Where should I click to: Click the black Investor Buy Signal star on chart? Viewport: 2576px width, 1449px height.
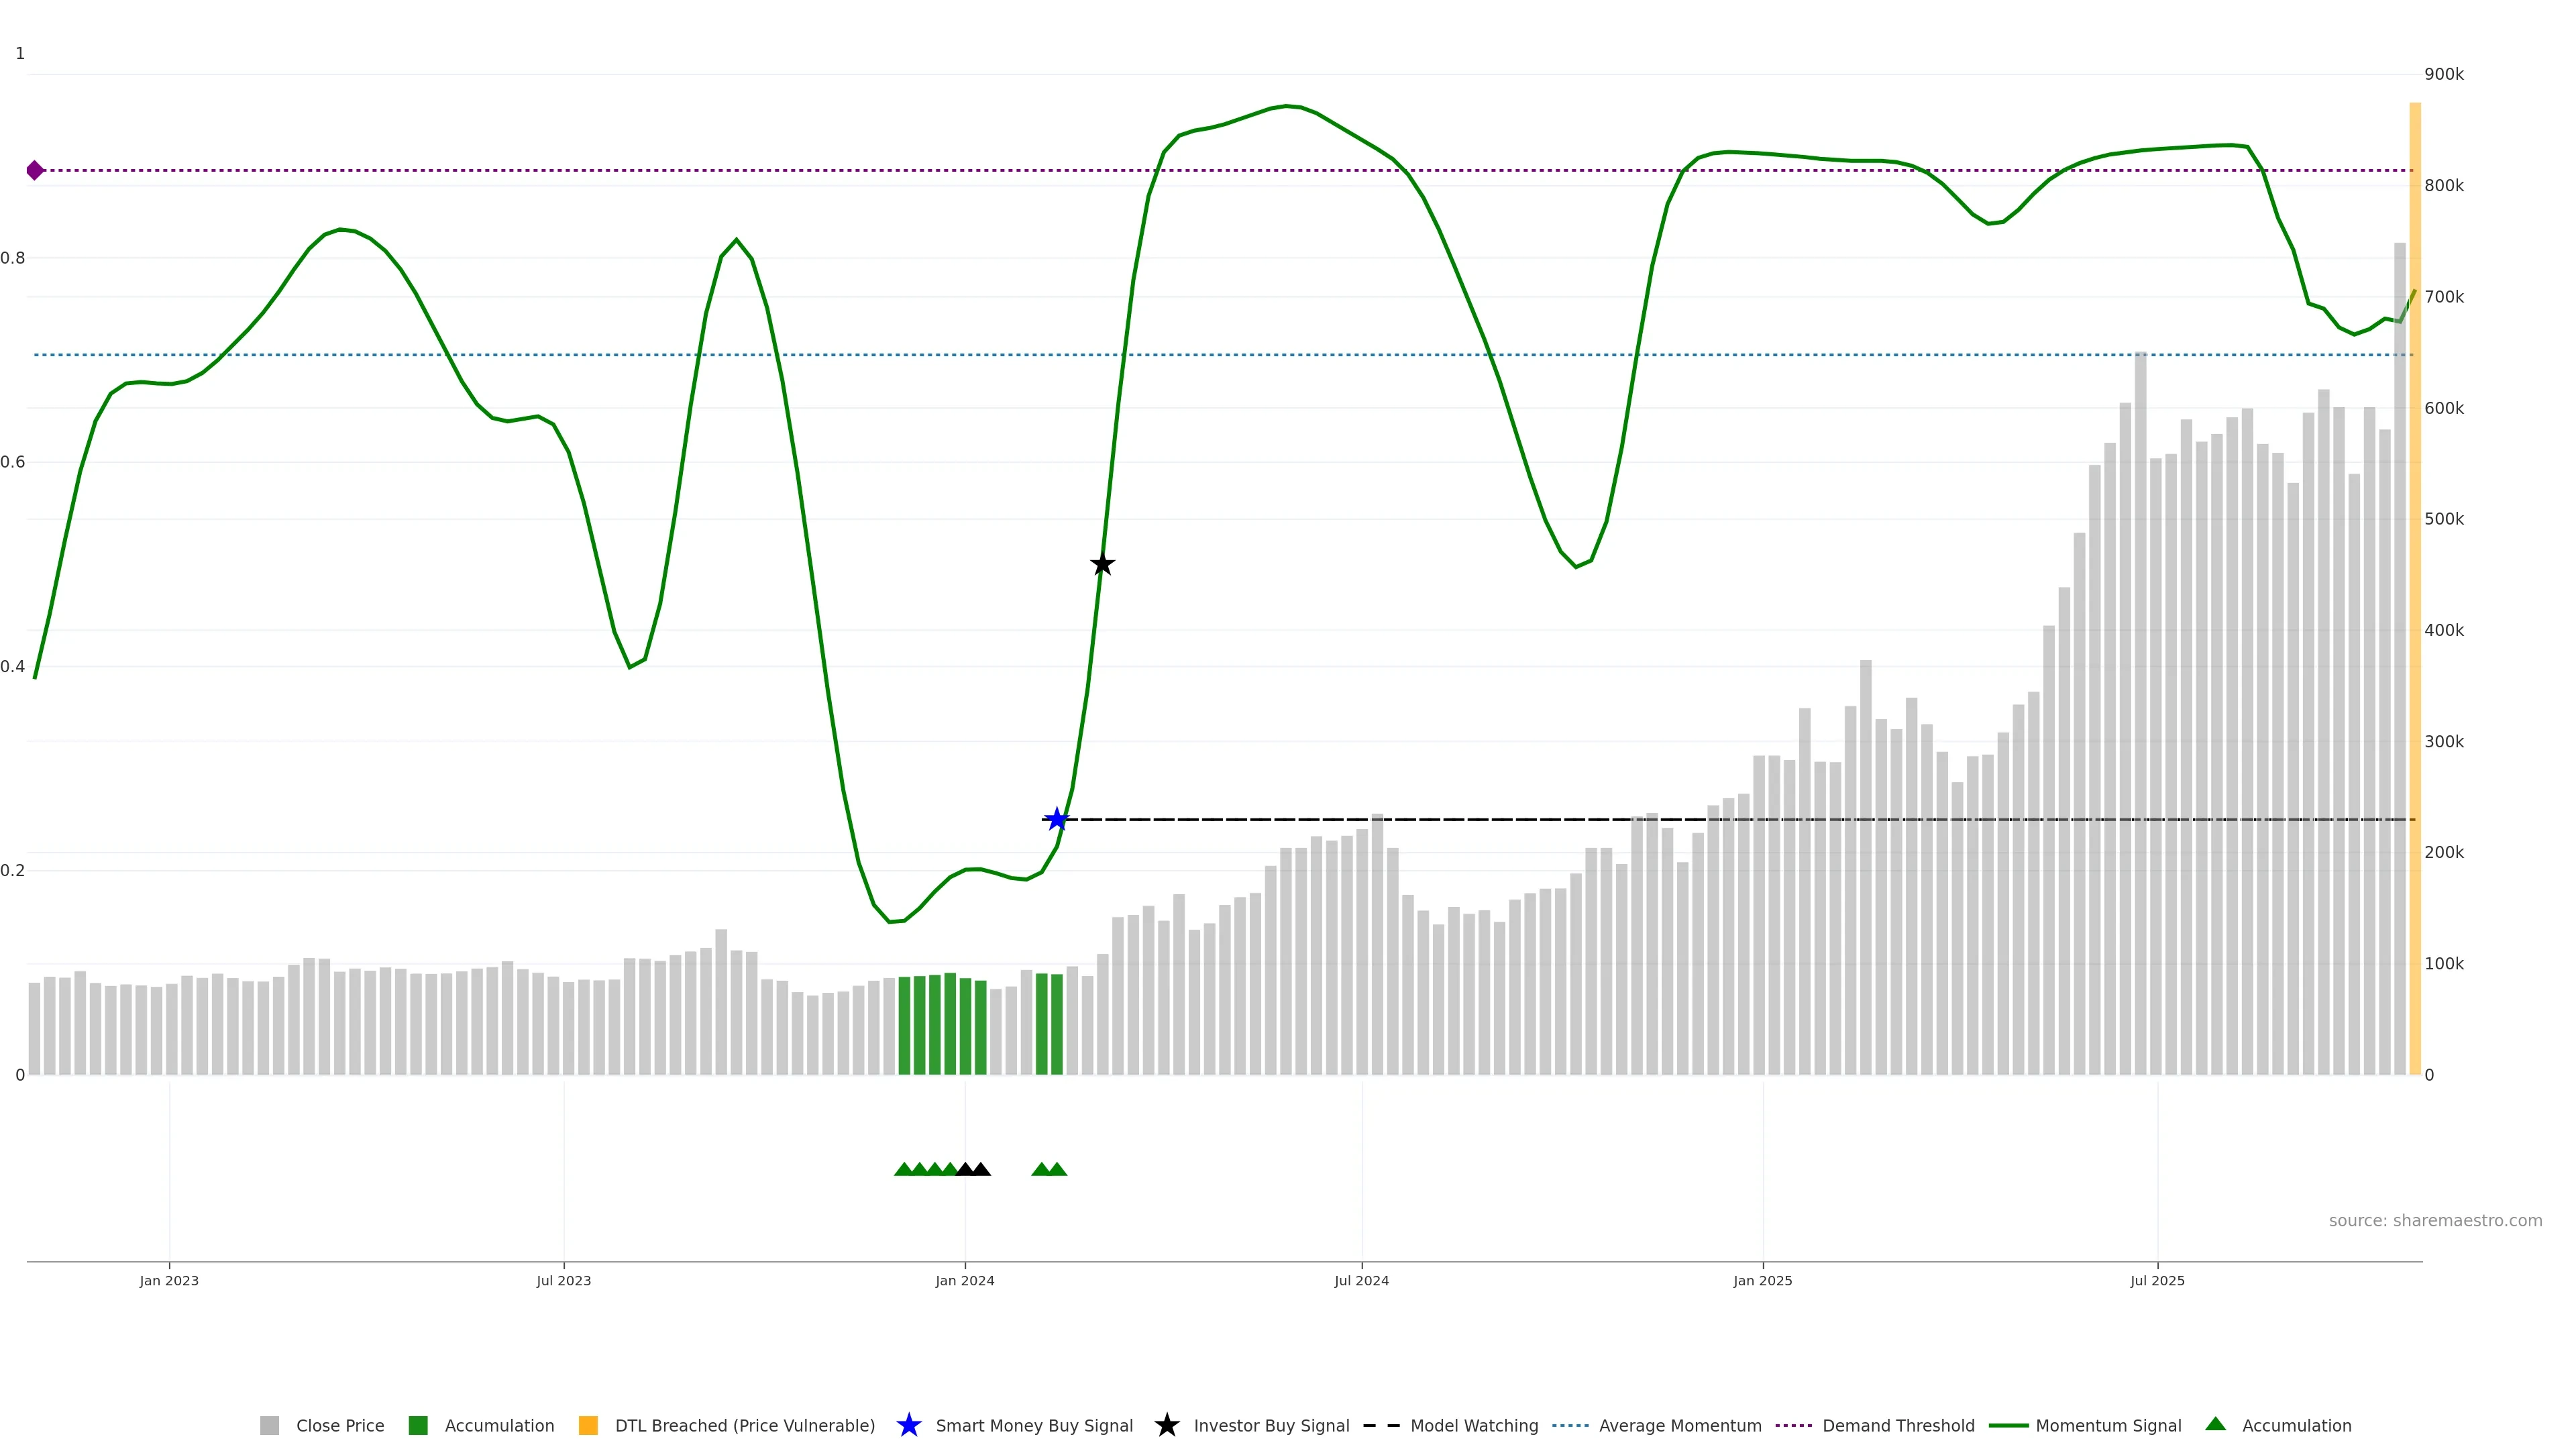[x=1102, y=565]
